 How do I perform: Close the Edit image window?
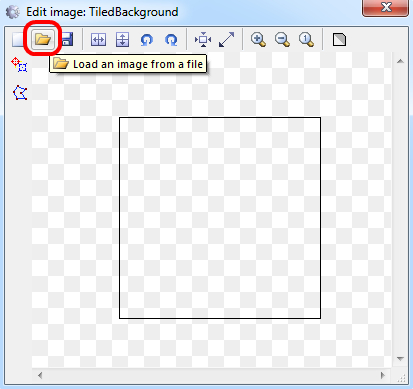[x=385, y=7]
